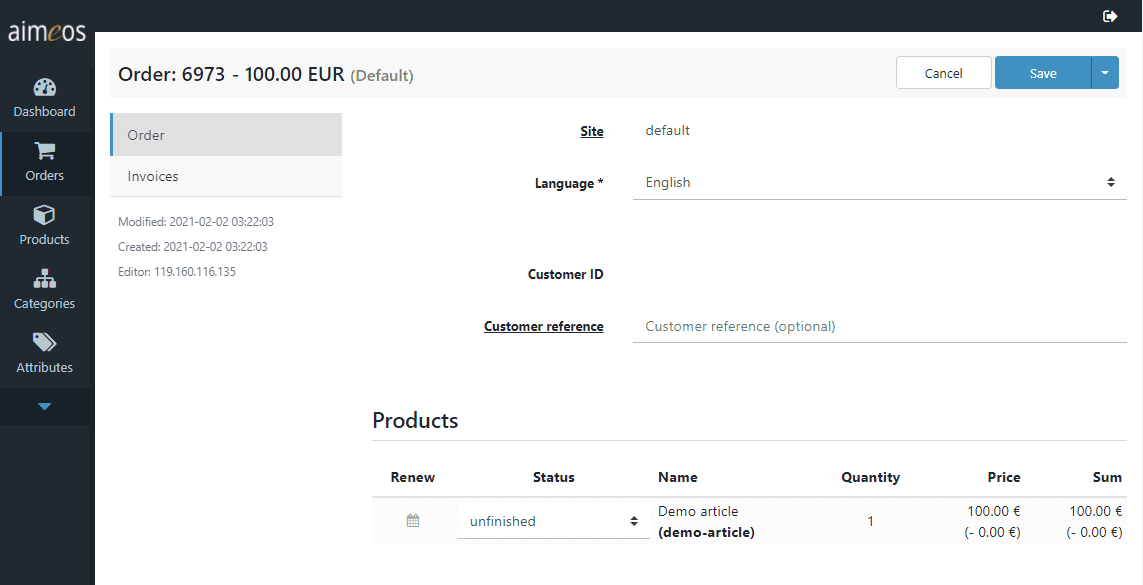Open Attributes via the tags icon
This screenshot has height=585, width=1143.
pos(44,344)
